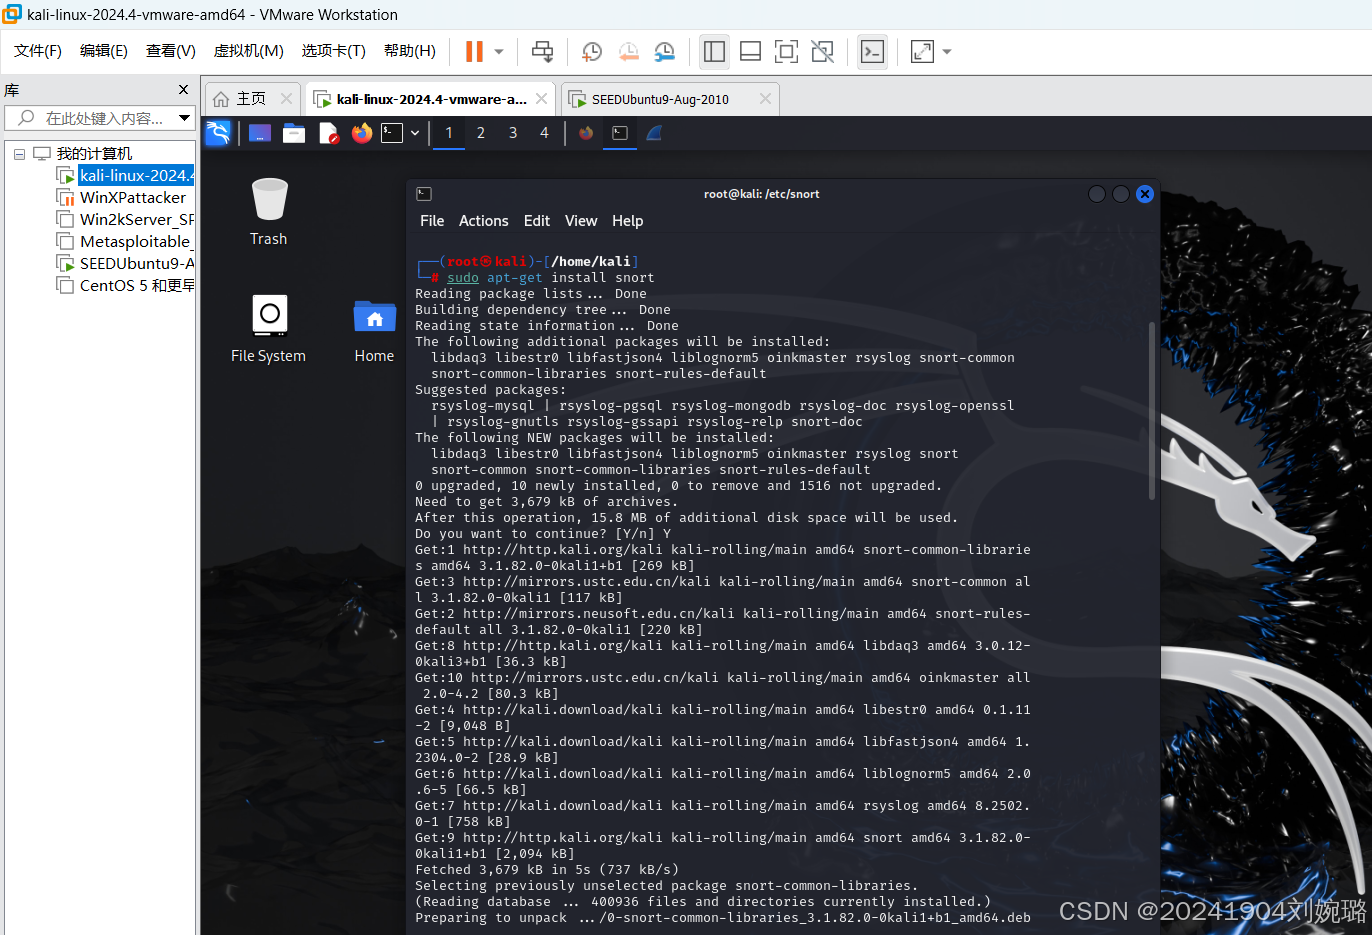
Task: Switch to workspace 1
Action: (449, 133)
